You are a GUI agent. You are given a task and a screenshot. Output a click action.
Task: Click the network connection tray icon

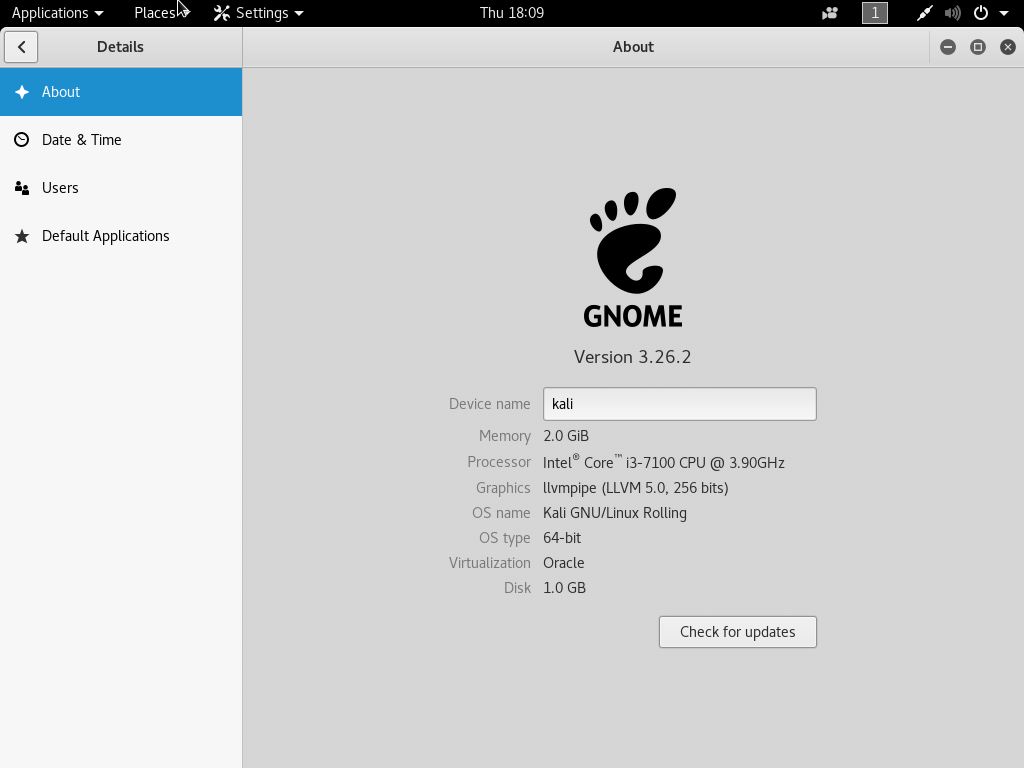click(924, 13)
